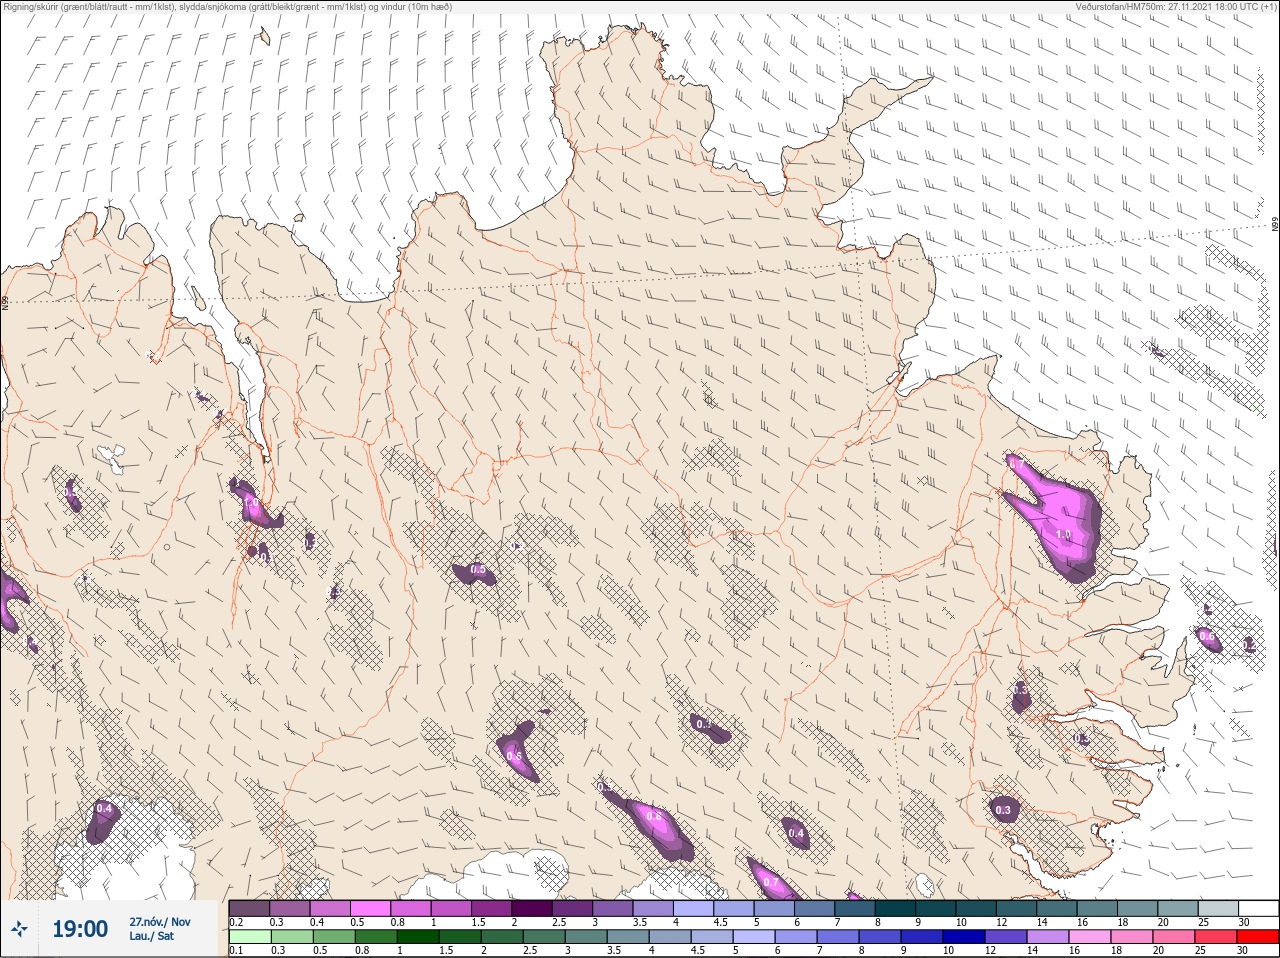Pick the pale green 0.1 rain scale swatch
The height and width of the screenshot is (958, 1280).
point(249,937)
